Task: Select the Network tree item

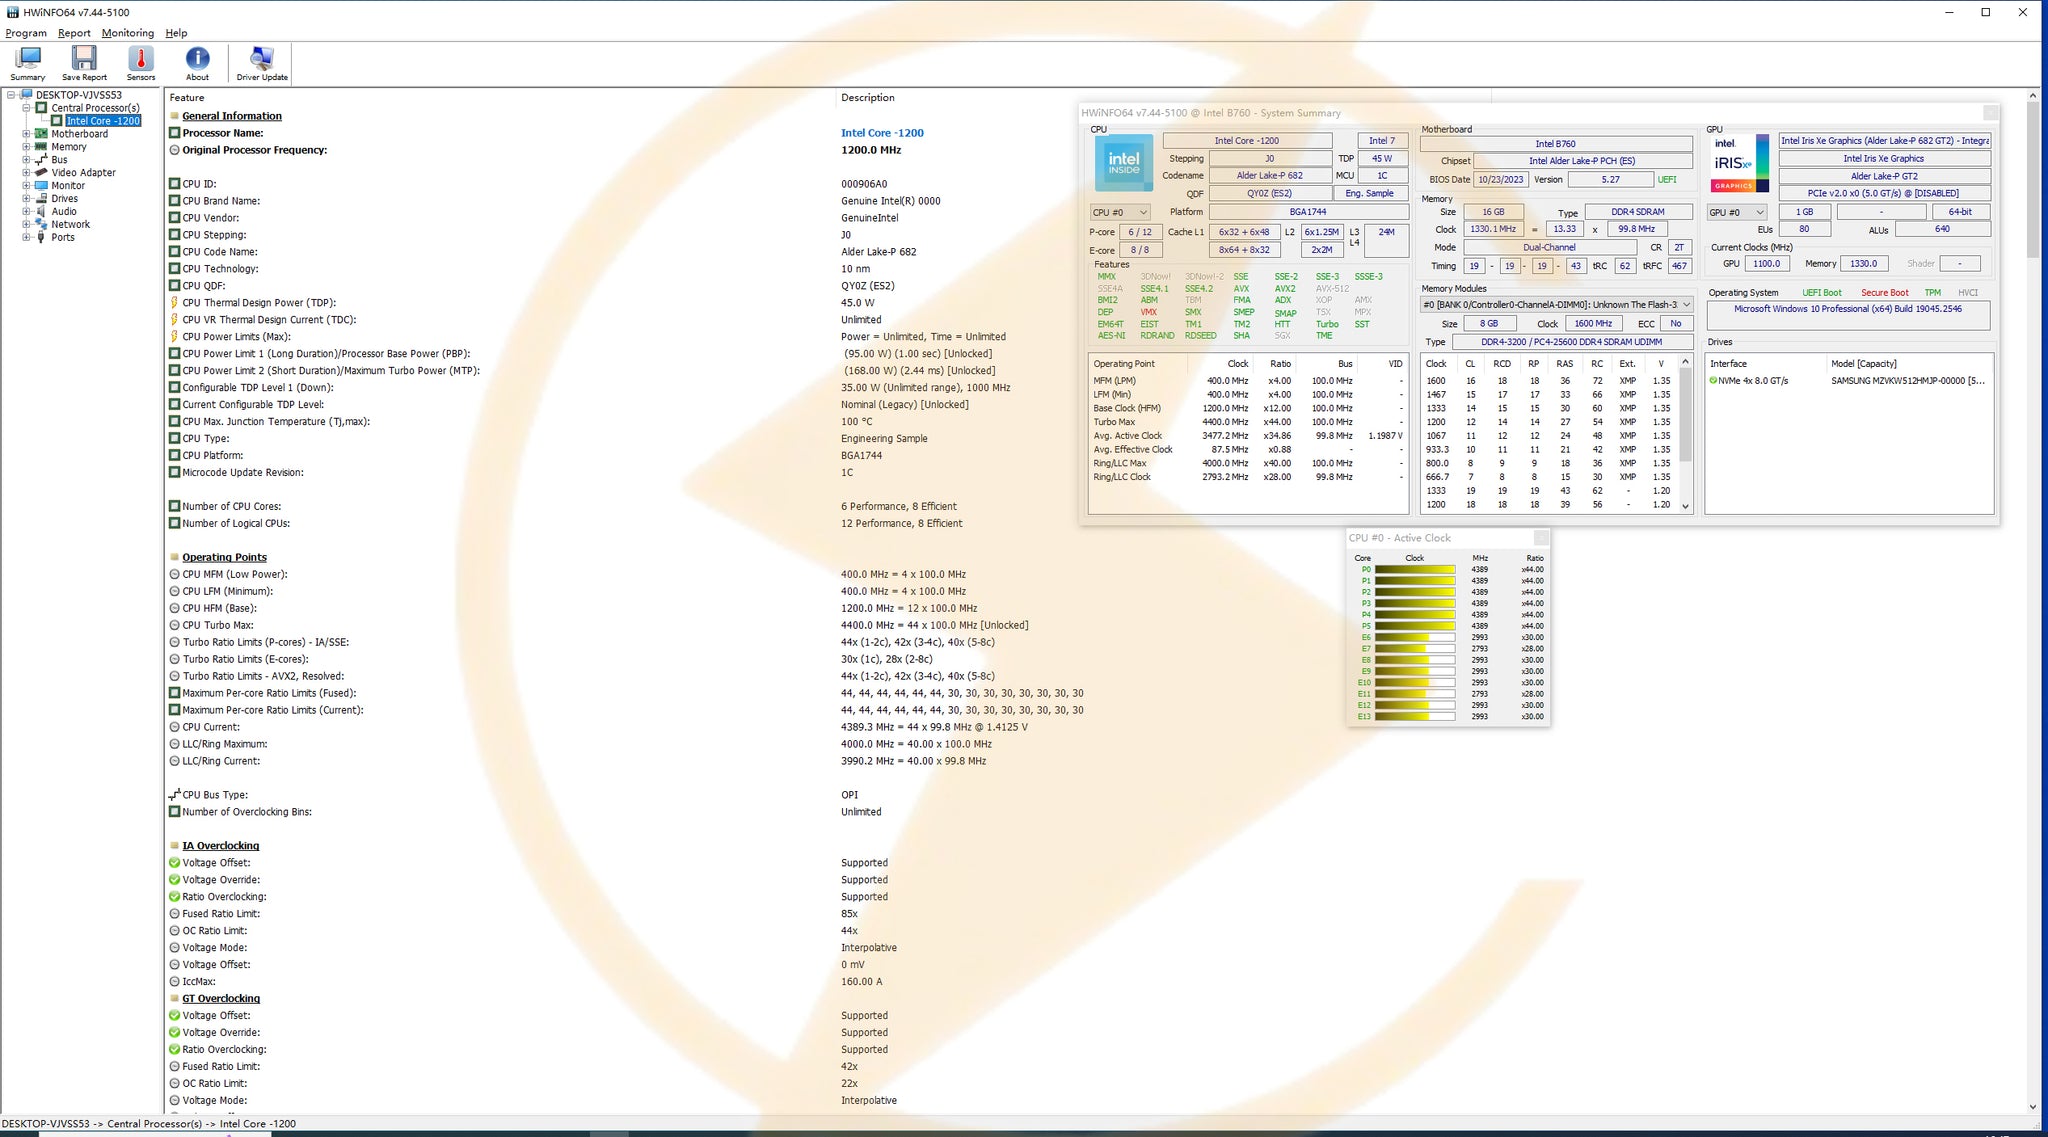Action: coord(70,225)
